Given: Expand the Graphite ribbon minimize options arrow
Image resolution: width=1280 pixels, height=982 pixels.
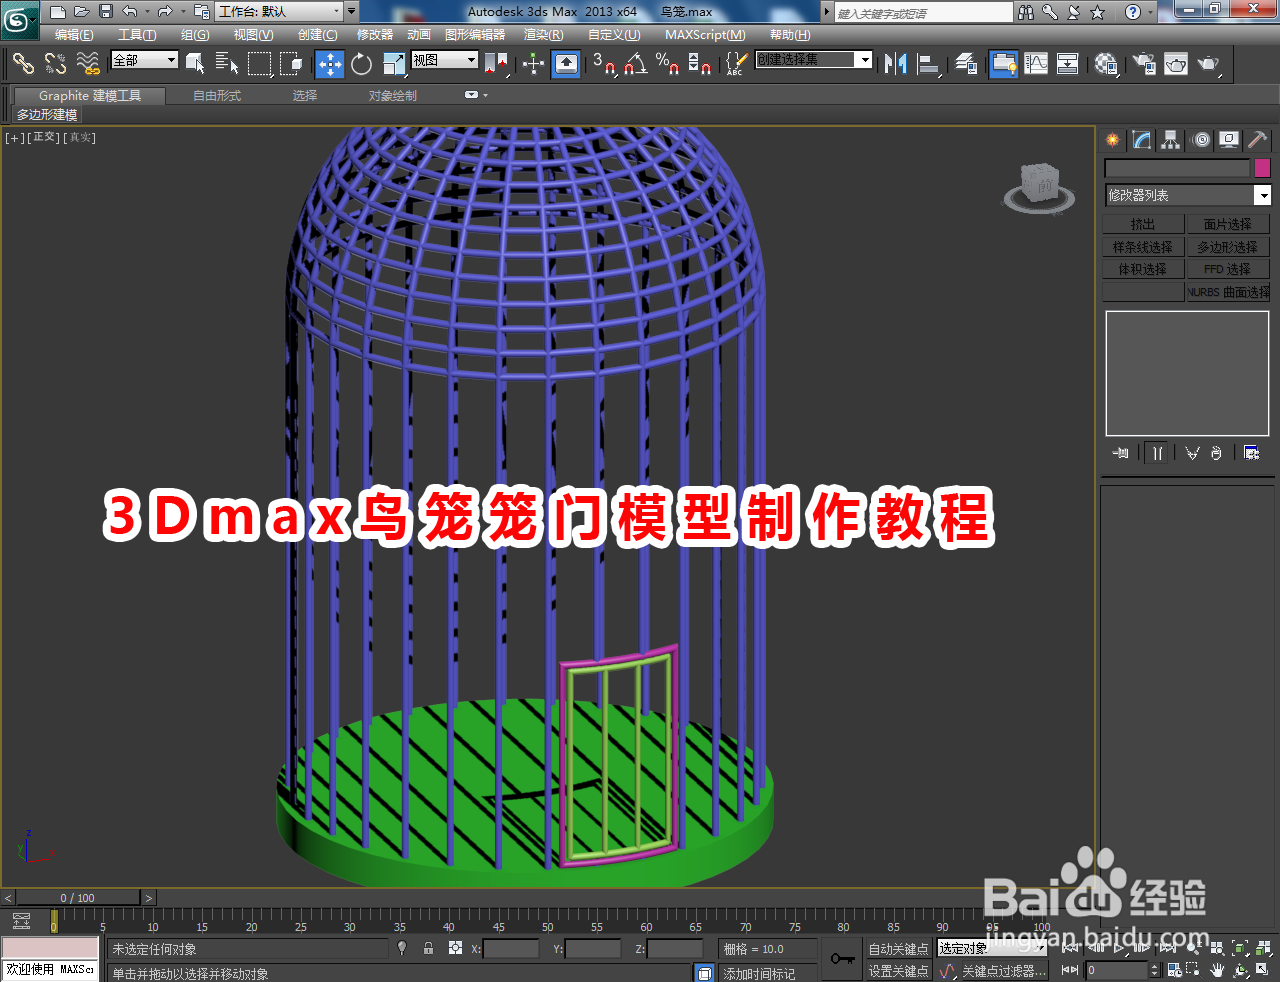Looking at the screenshot, I should (486, 95).
